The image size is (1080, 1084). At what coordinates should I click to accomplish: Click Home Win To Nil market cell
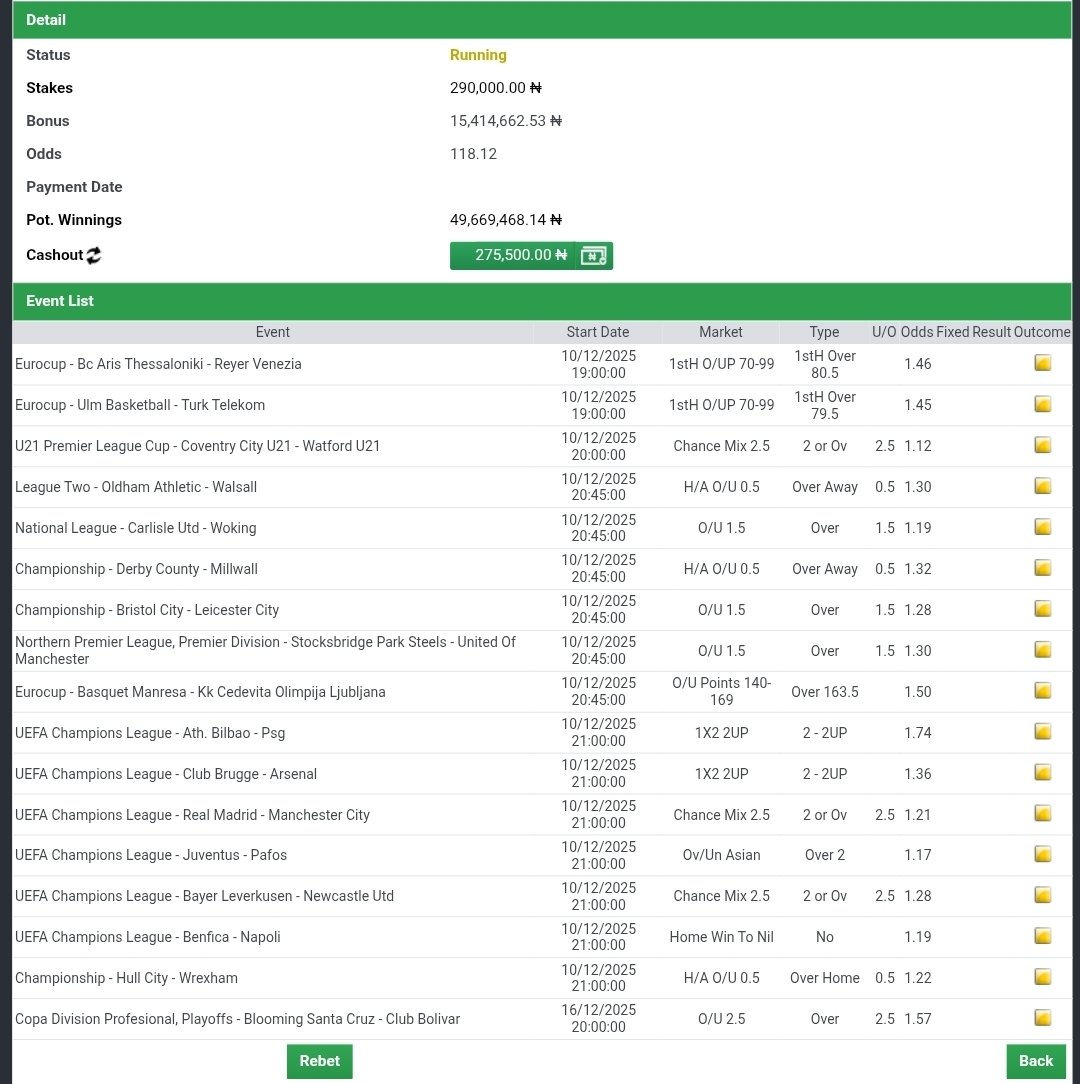click(721, 937)
